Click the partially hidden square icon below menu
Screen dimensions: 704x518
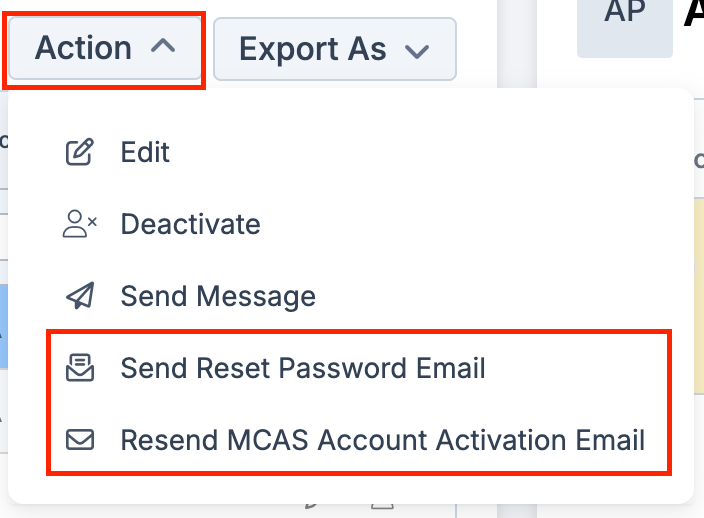382,508
